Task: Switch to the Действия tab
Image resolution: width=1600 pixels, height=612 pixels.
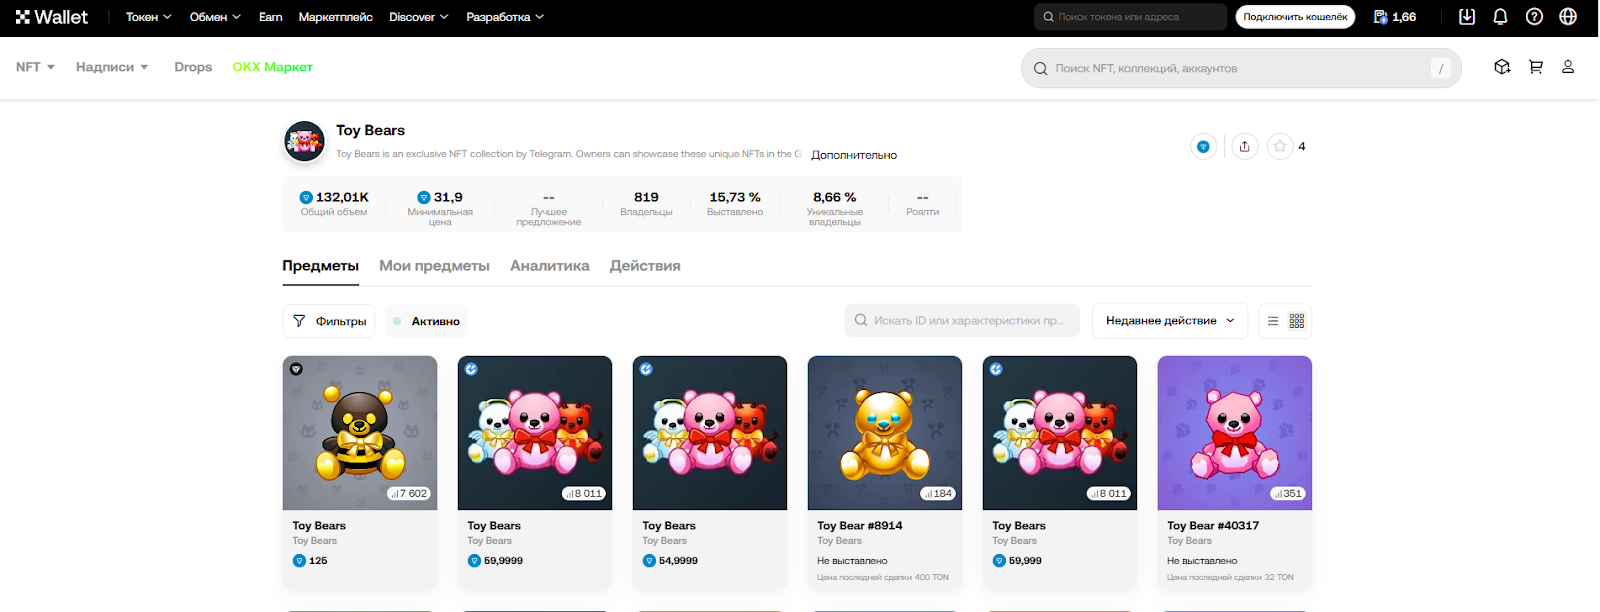Action: (x=645, y=266)
